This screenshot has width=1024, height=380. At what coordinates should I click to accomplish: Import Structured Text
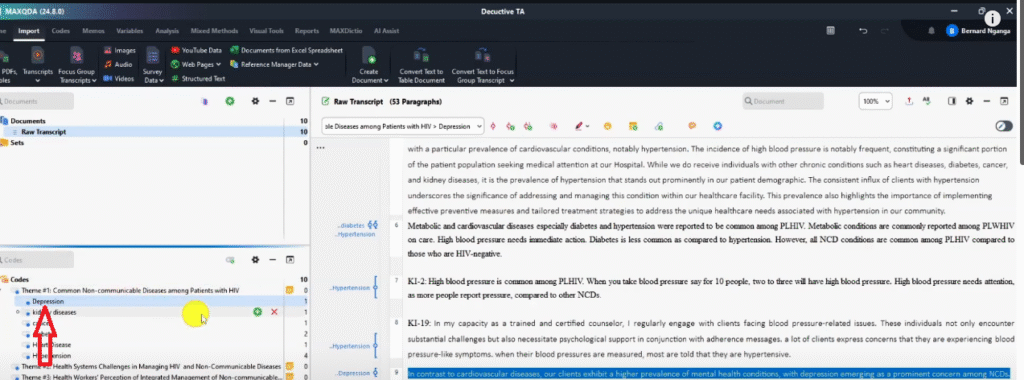199,78
